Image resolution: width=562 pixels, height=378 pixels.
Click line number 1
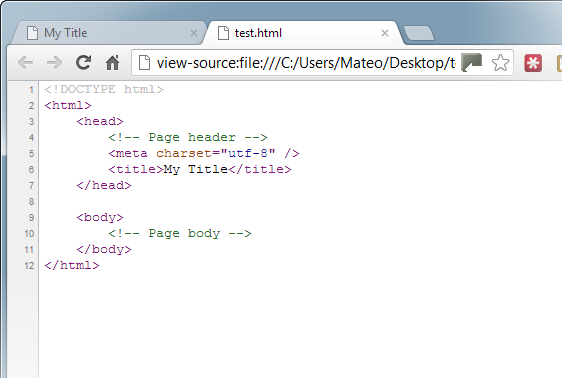[32, 89]
